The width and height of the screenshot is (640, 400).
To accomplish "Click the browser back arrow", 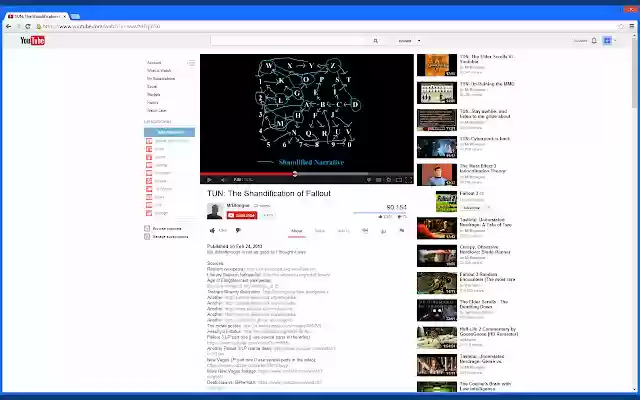I will (9, 26).
